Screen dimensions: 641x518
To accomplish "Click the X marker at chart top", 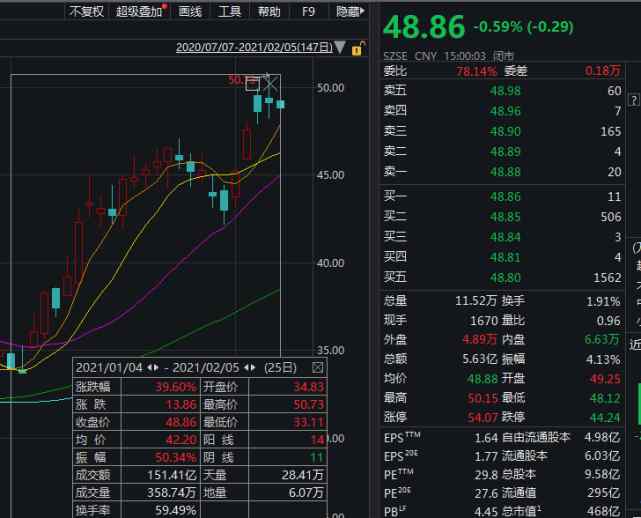I will 270,84.
